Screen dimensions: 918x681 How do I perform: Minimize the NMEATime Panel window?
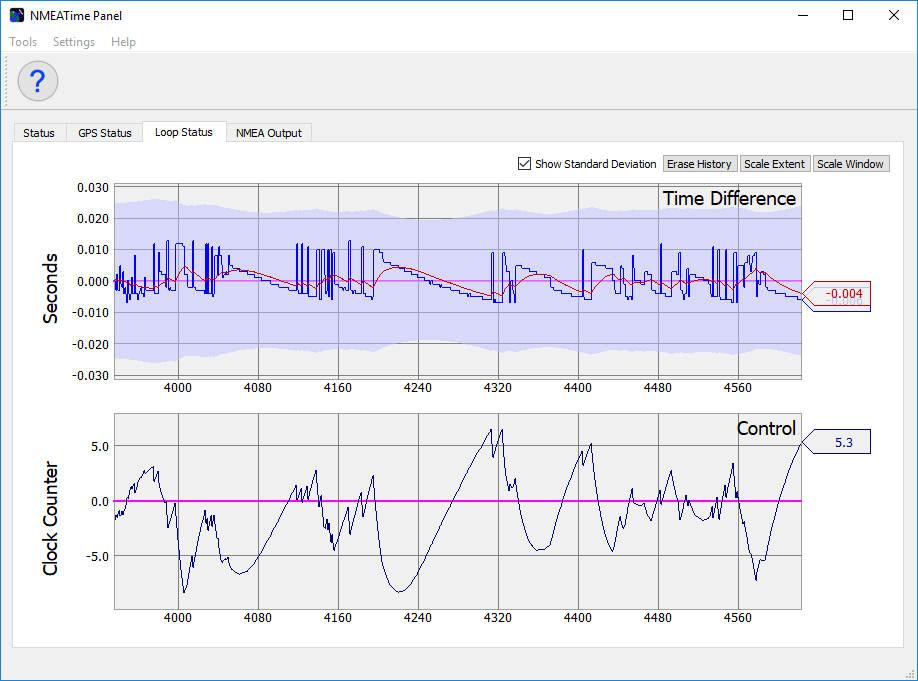pyautogui.click(x=802, y=15)
